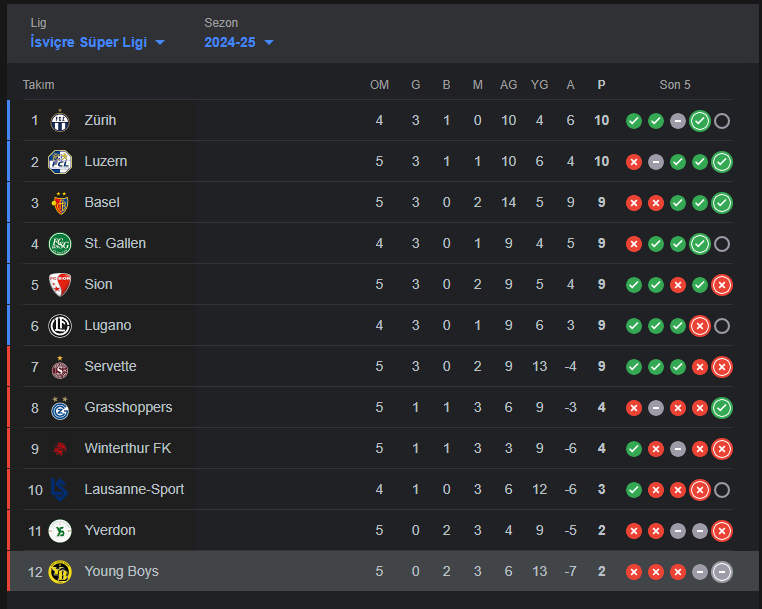The height and width of the screenshot is (609, 762).
Task: Click the Son 5 column header
Action: click(x=675, y=85)
